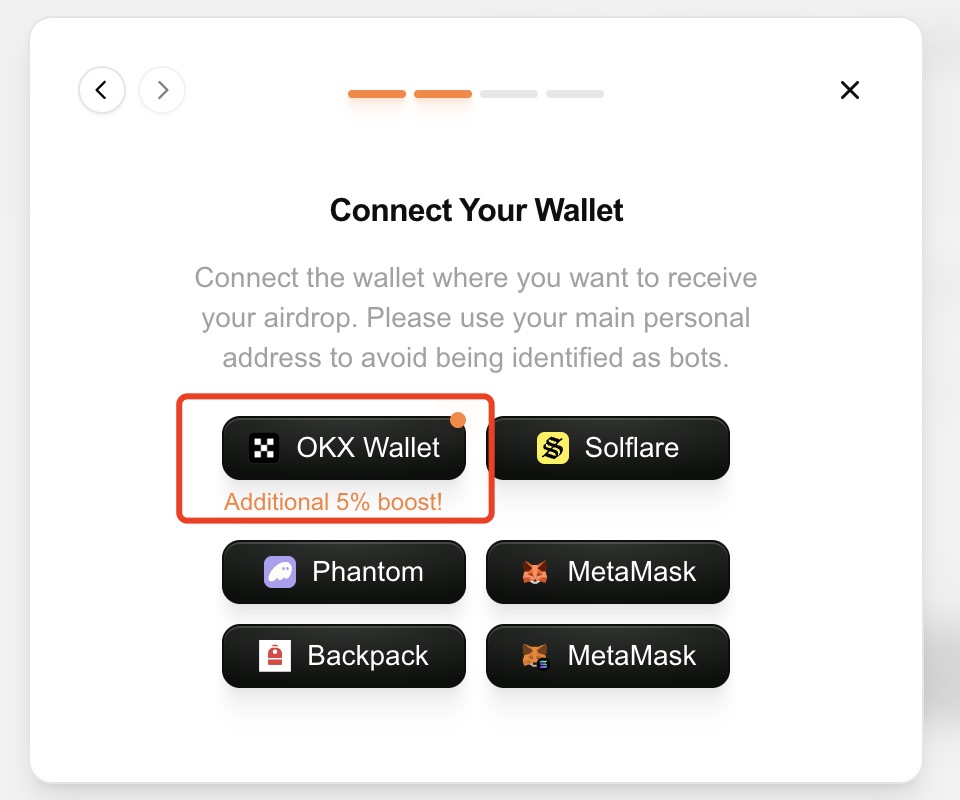Select the Phantom wallet option
Viewport: 960px width, 800px height.
pos(344,572)
